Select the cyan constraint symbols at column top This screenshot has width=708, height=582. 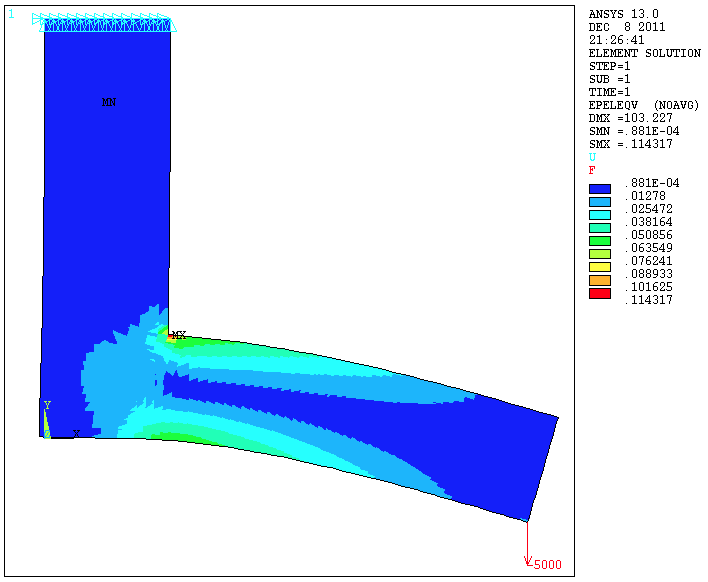point(104,23)
